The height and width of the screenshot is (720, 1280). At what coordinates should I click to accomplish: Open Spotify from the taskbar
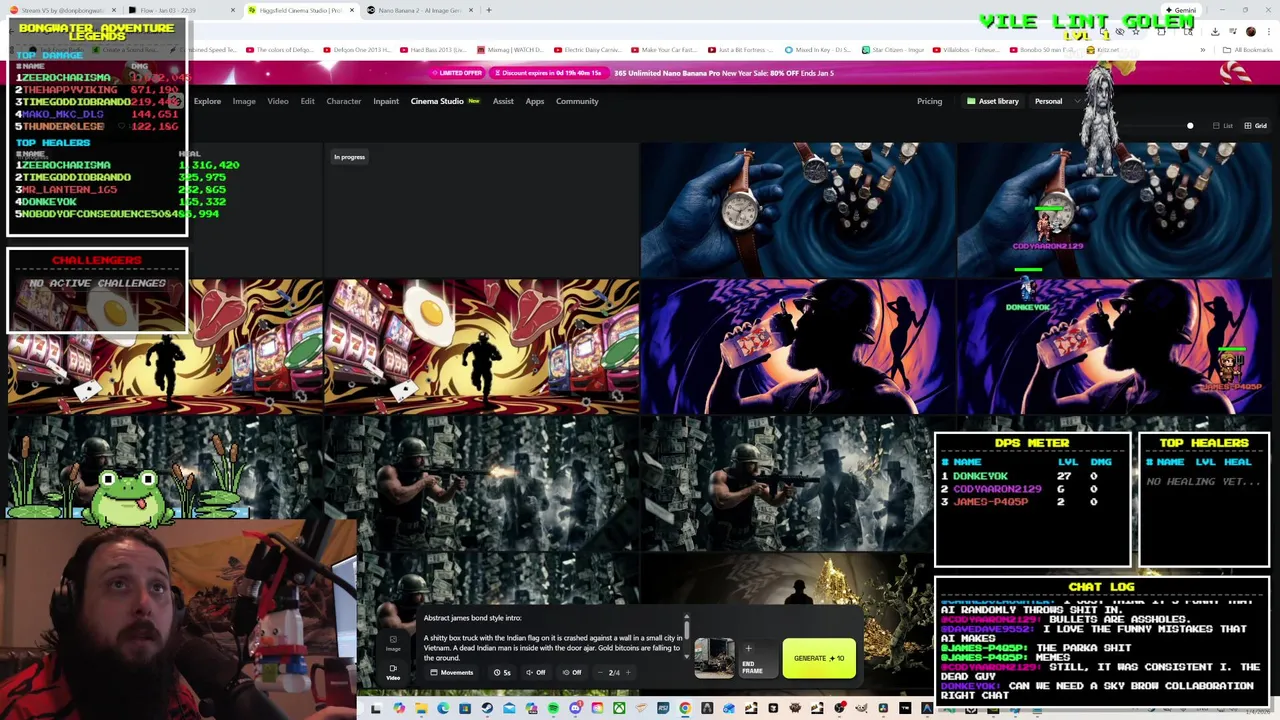pos(553,708)
